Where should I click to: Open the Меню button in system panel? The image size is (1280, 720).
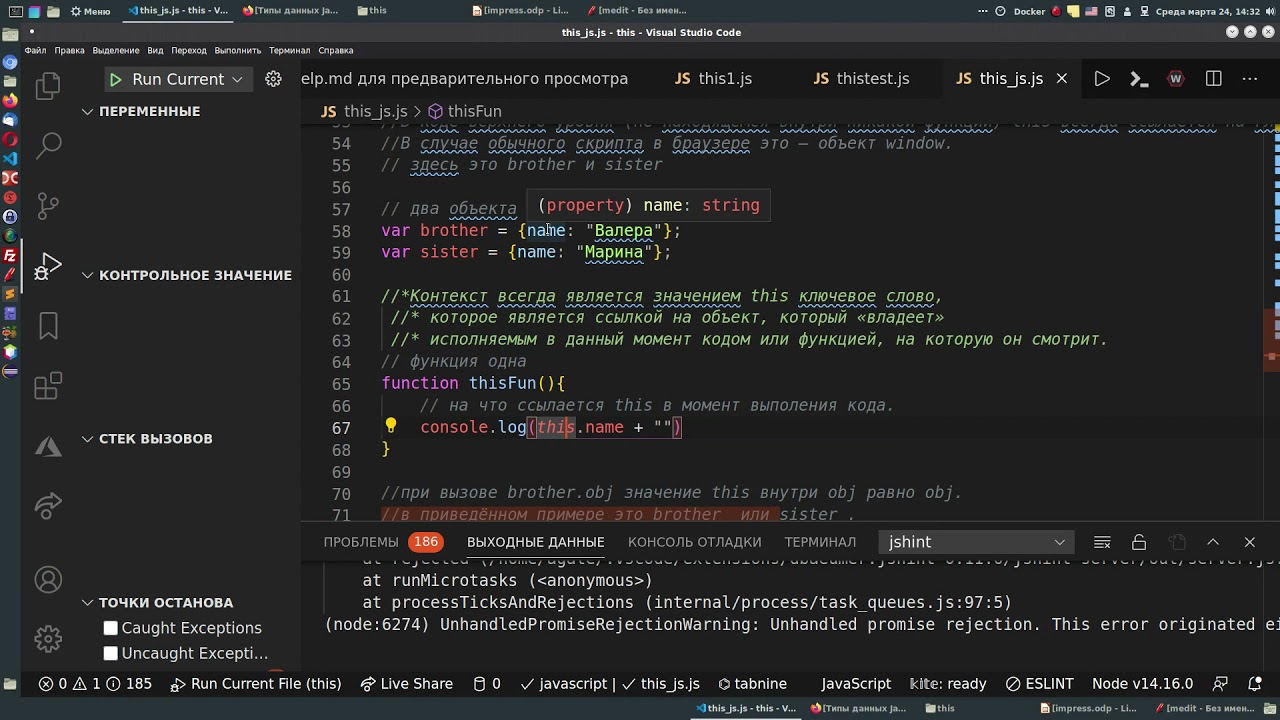click(x=89, y=11)
